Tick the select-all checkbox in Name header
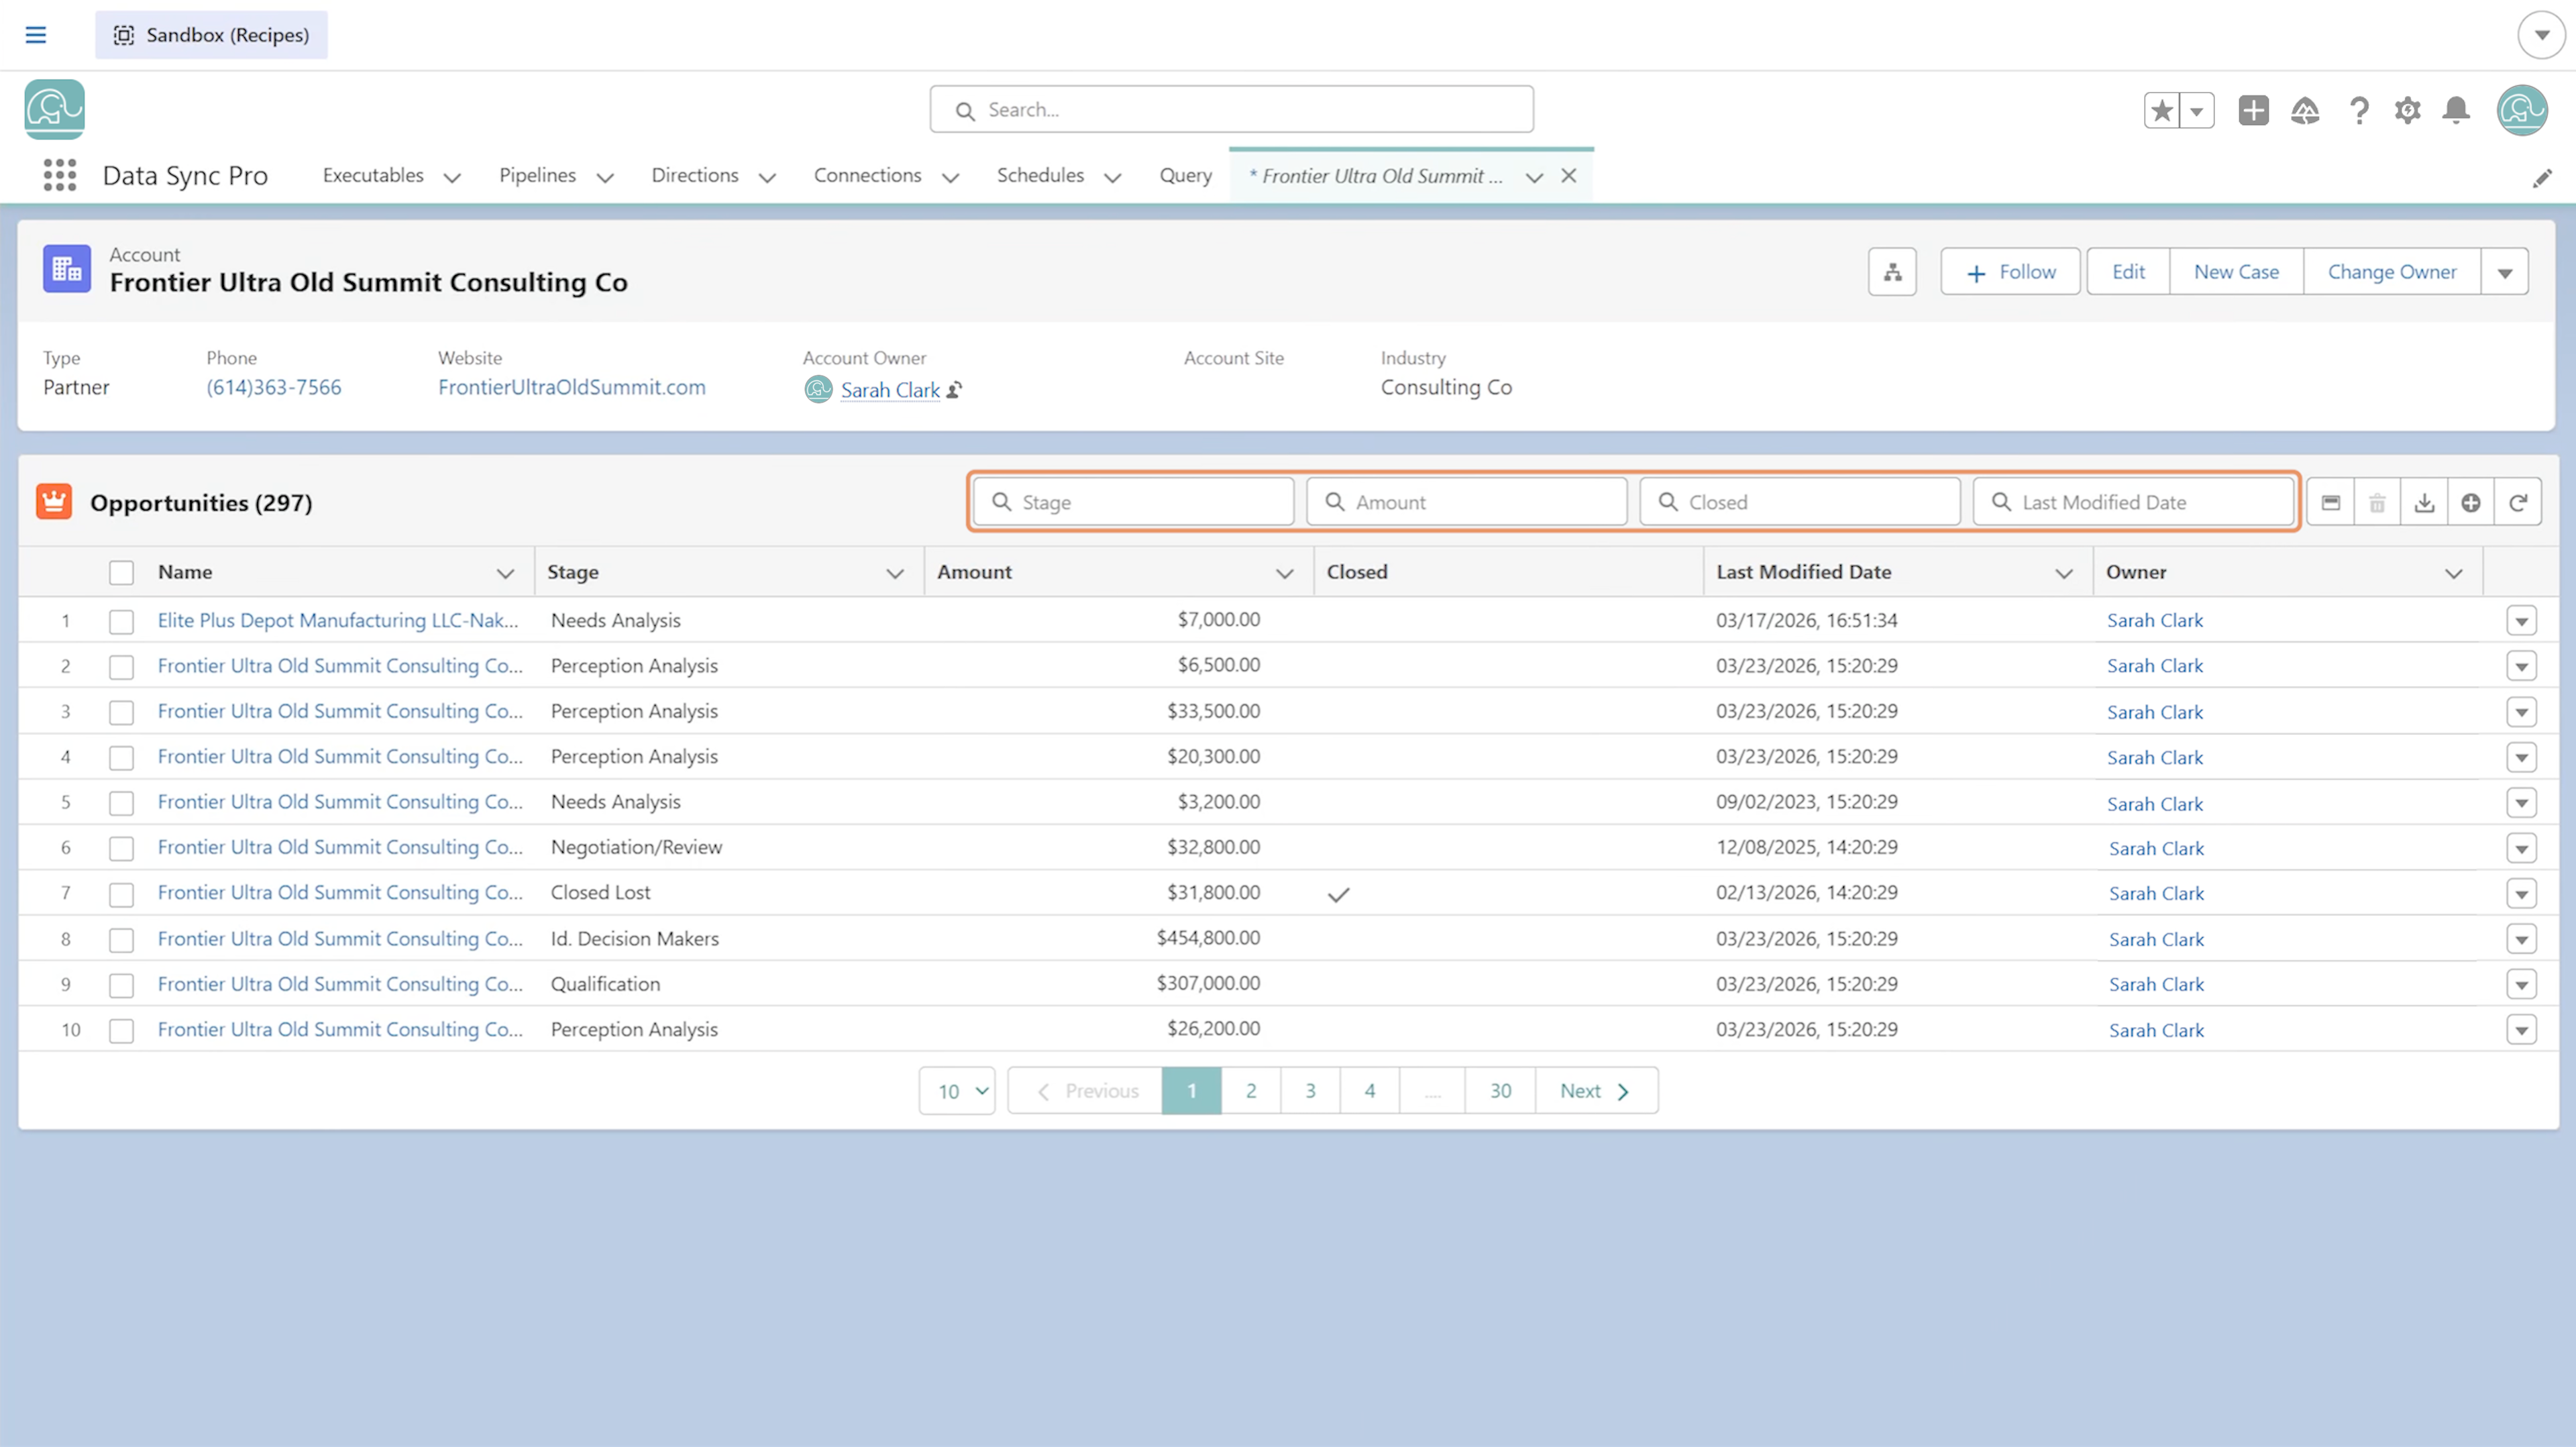This screenshot has width=2576, height=1447. [x=121, y=573]
